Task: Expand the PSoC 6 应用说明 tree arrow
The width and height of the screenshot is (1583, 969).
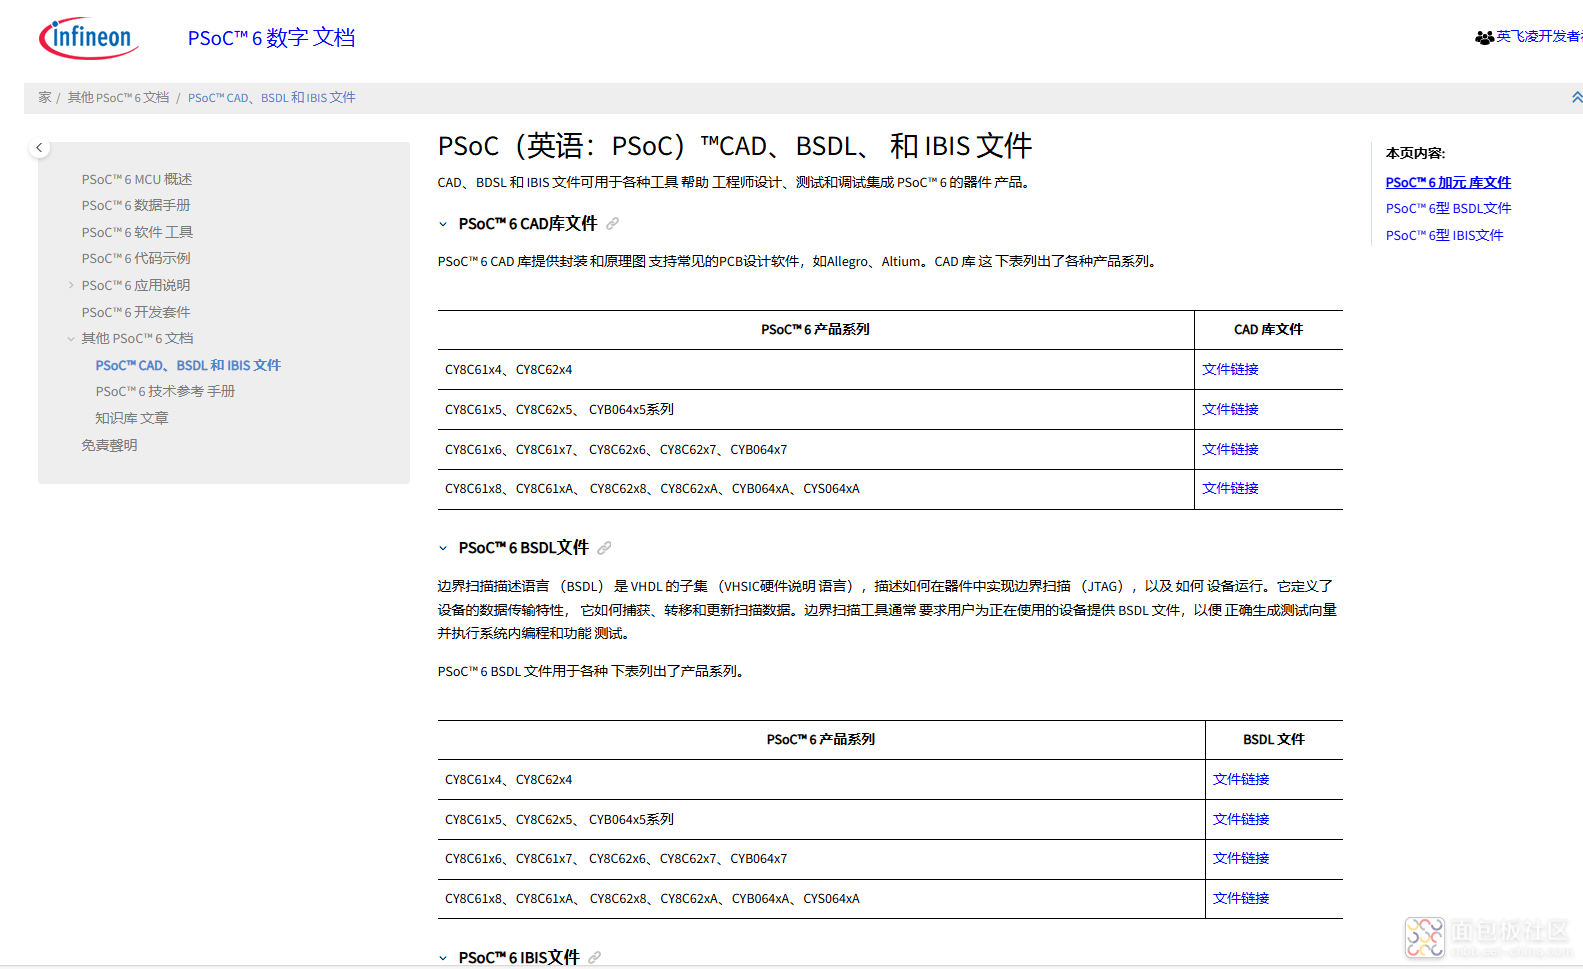Action: [71, 285]
